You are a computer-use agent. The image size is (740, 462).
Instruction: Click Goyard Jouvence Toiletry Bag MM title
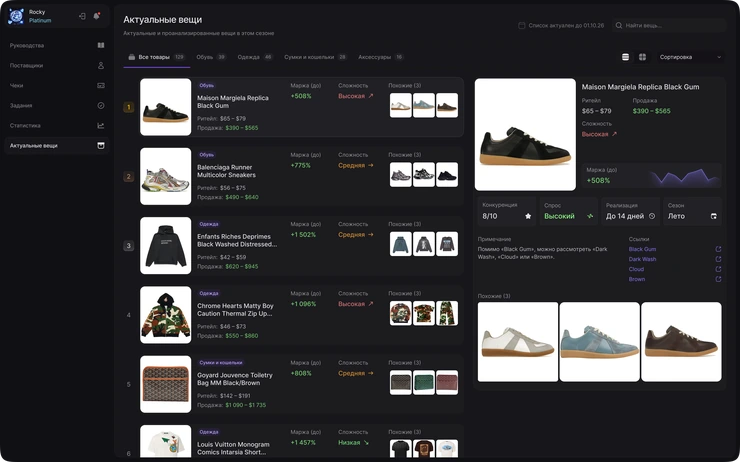point(235,379)
